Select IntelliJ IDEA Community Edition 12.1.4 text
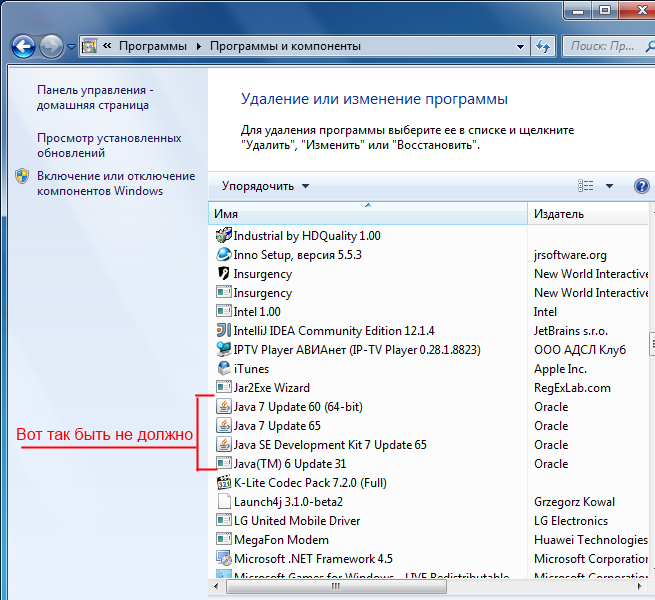This screenshot has height=600, width=655. [334, 331]
